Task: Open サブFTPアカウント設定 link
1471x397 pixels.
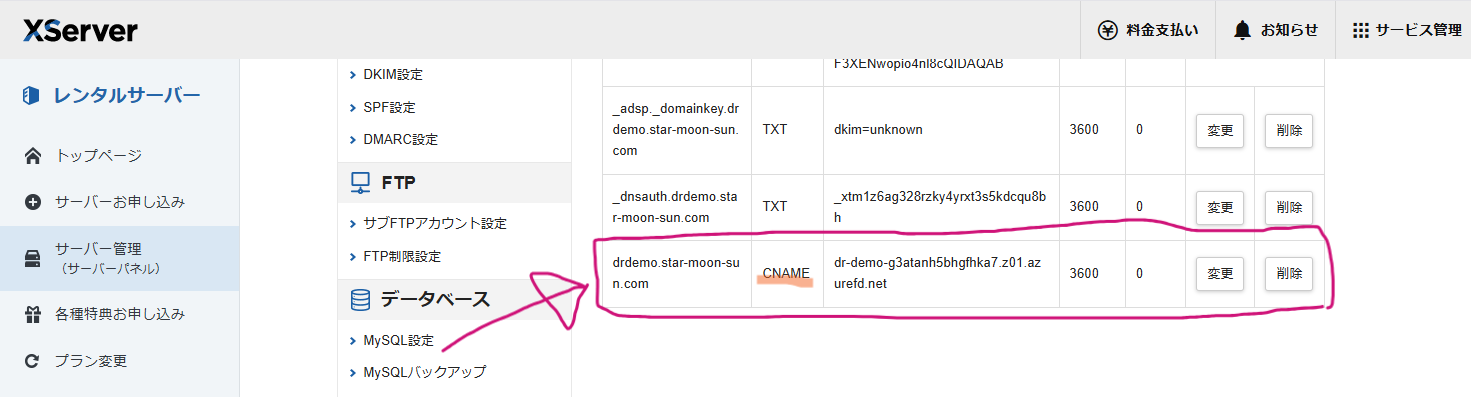Action: click(x=435, y=223)
